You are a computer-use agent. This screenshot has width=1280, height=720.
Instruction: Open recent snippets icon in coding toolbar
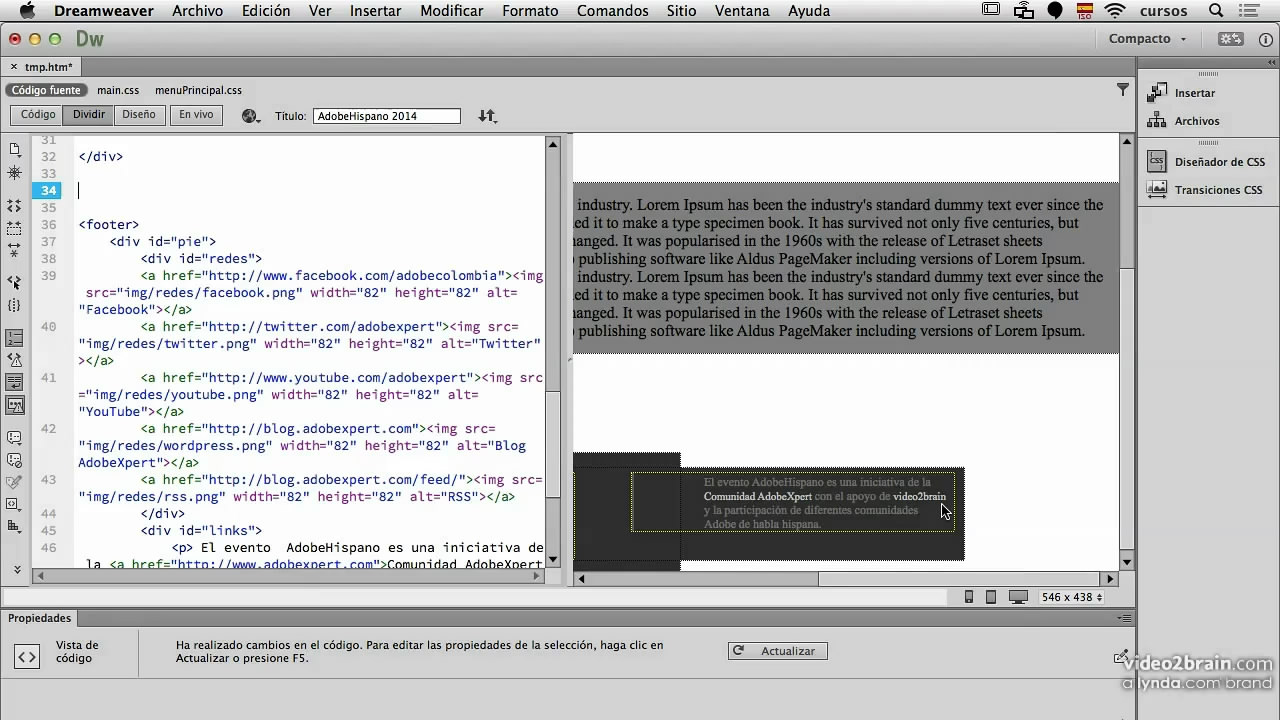tap(15, 504)
